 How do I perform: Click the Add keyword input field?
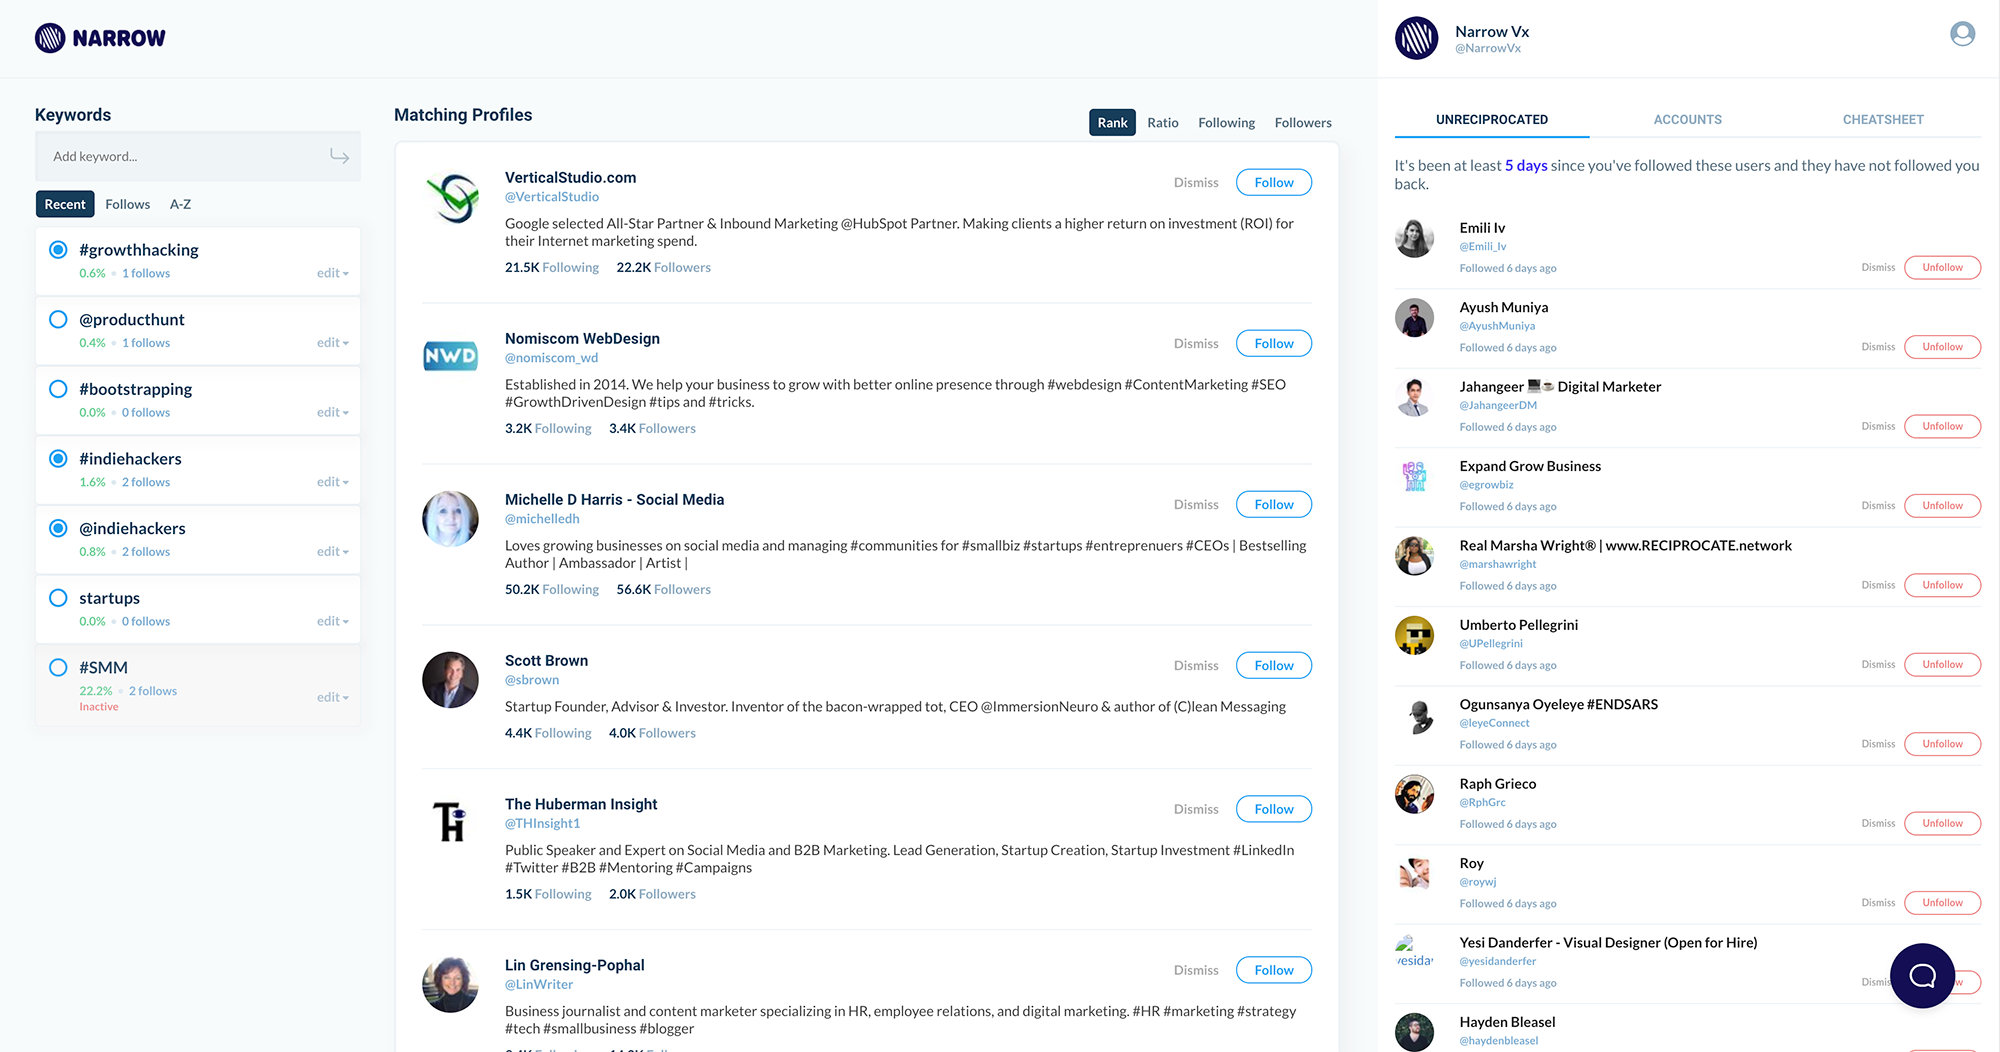coord(185,156)
